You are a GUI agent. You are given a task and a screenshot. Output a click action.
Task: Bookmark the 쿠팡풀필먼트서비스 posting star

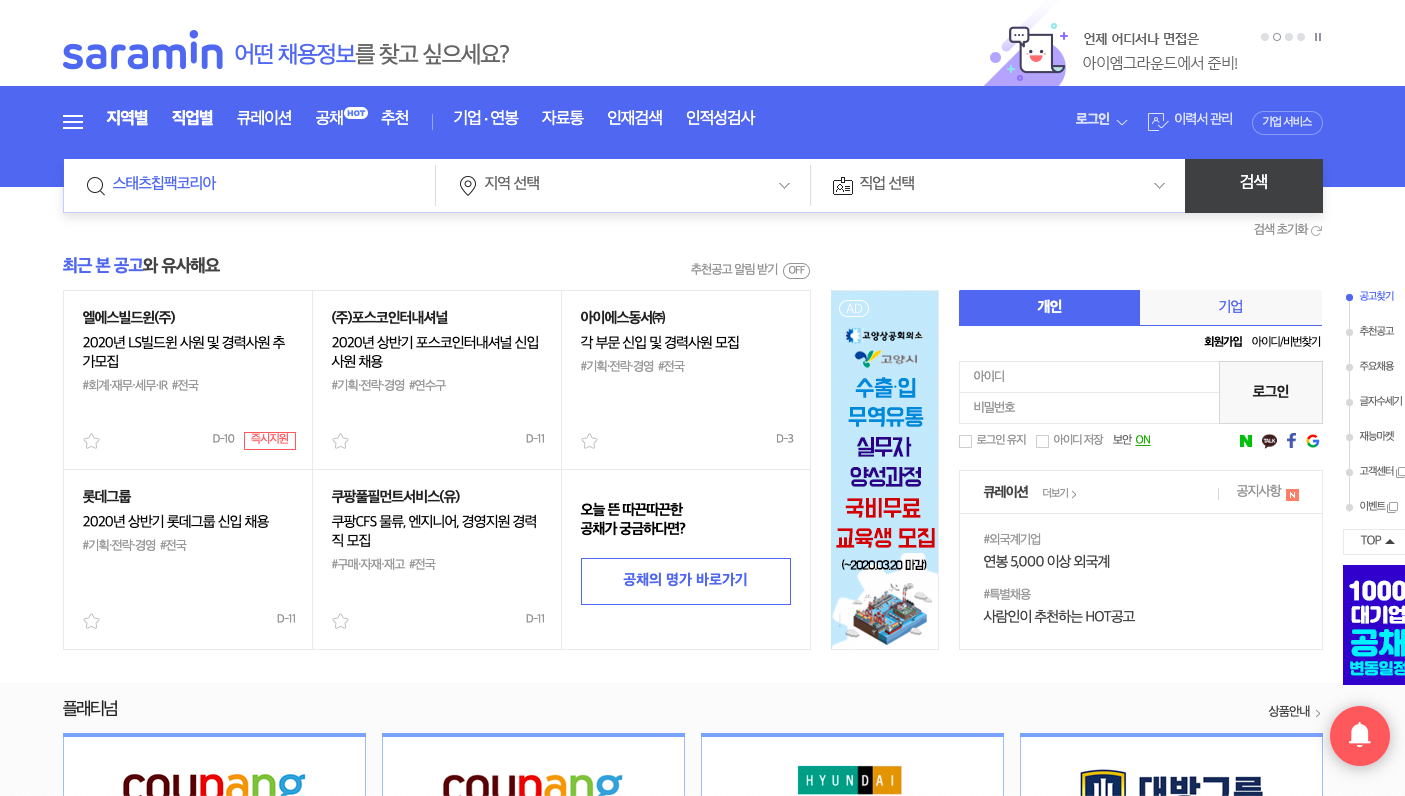(x=340, y=621)
